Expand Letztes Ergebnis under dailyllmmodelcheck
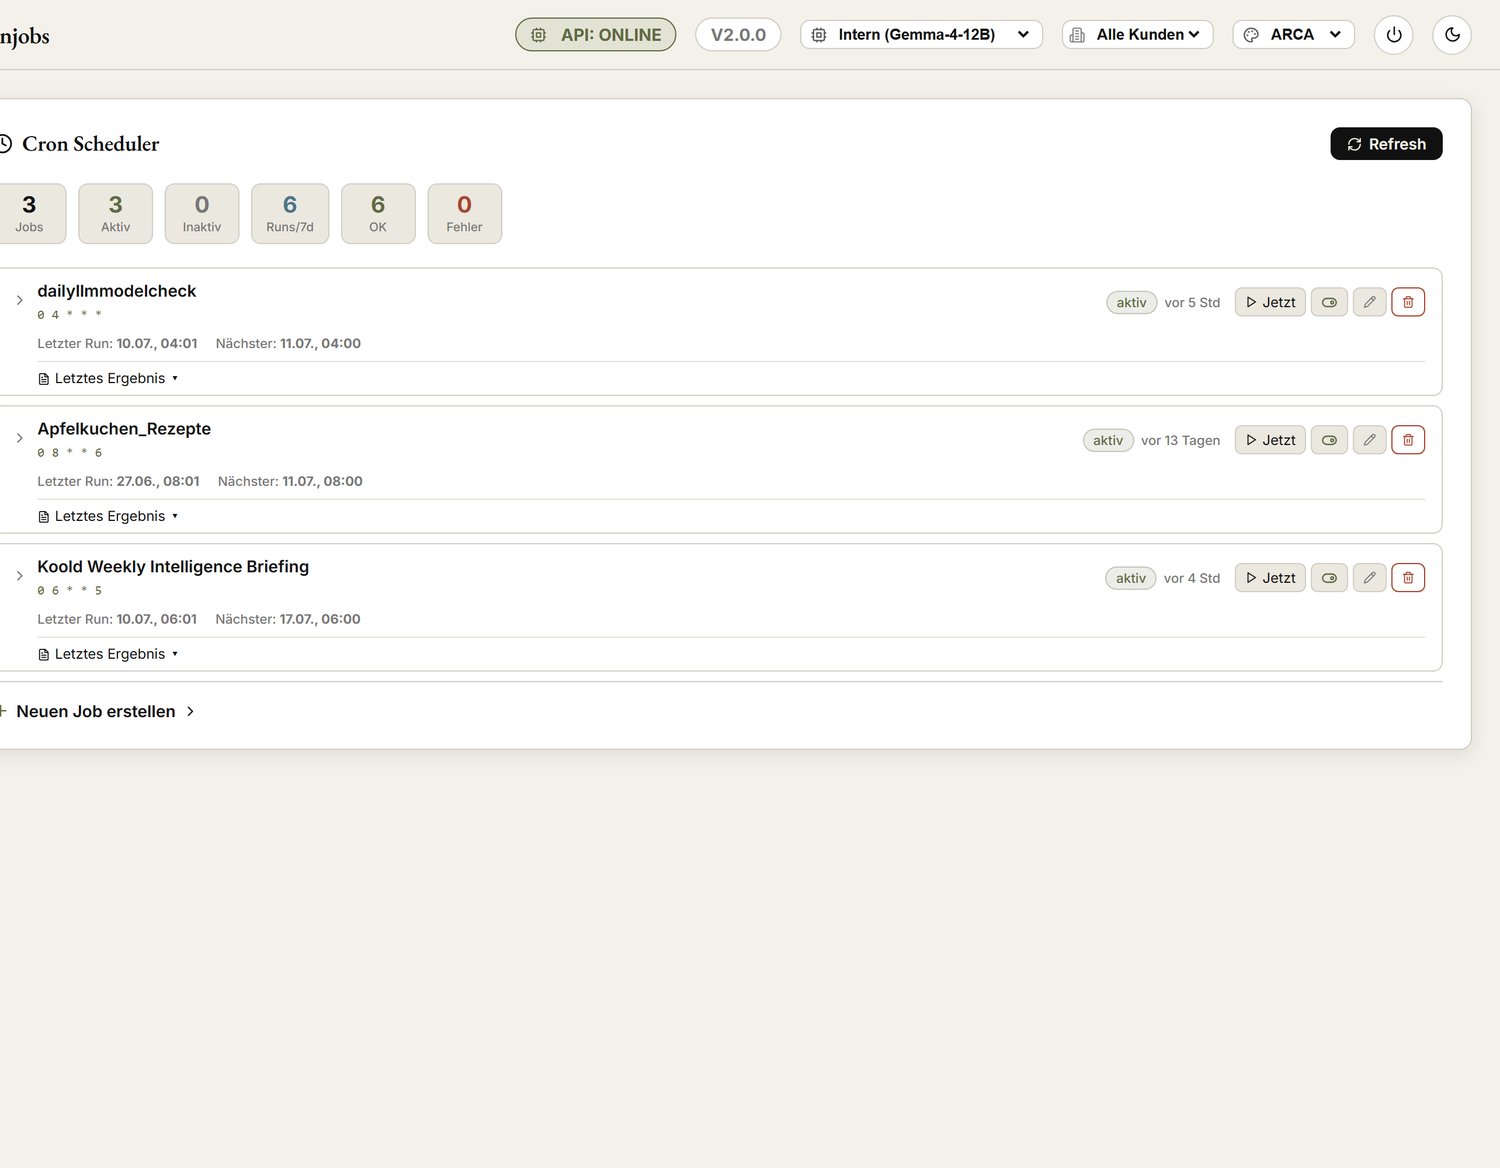 [108, 378]
